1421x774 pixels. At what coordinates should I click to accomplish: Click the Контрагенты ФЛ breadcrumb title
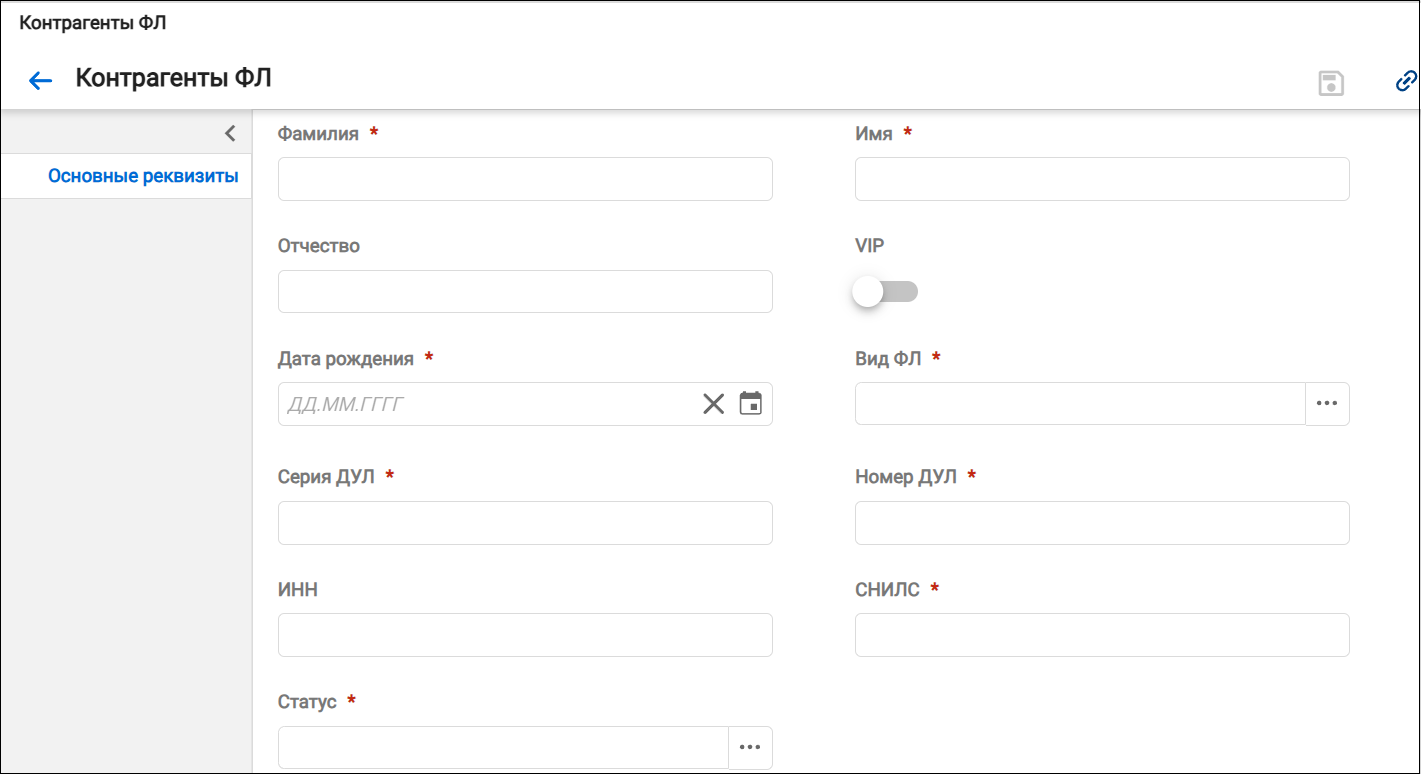93,24
